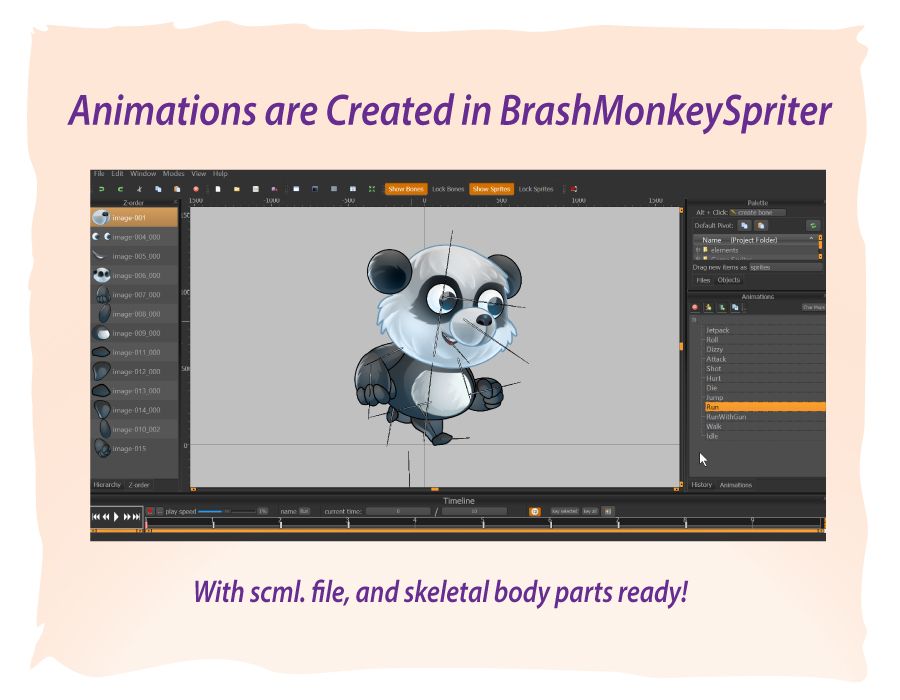Toggle Lock Bones button

pos(448,189)
